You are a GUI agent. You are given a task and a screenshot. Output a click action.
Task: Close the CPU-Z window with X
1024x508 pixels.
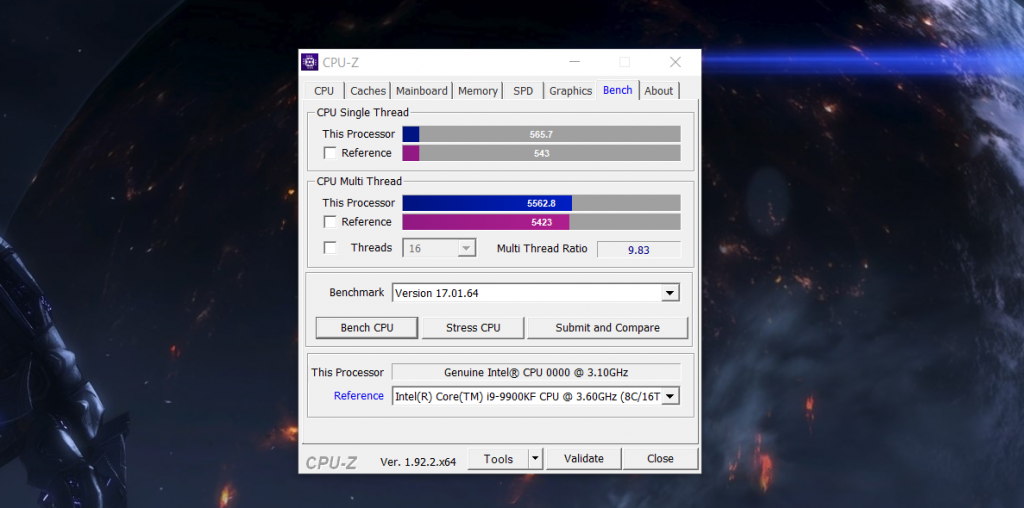675,62
